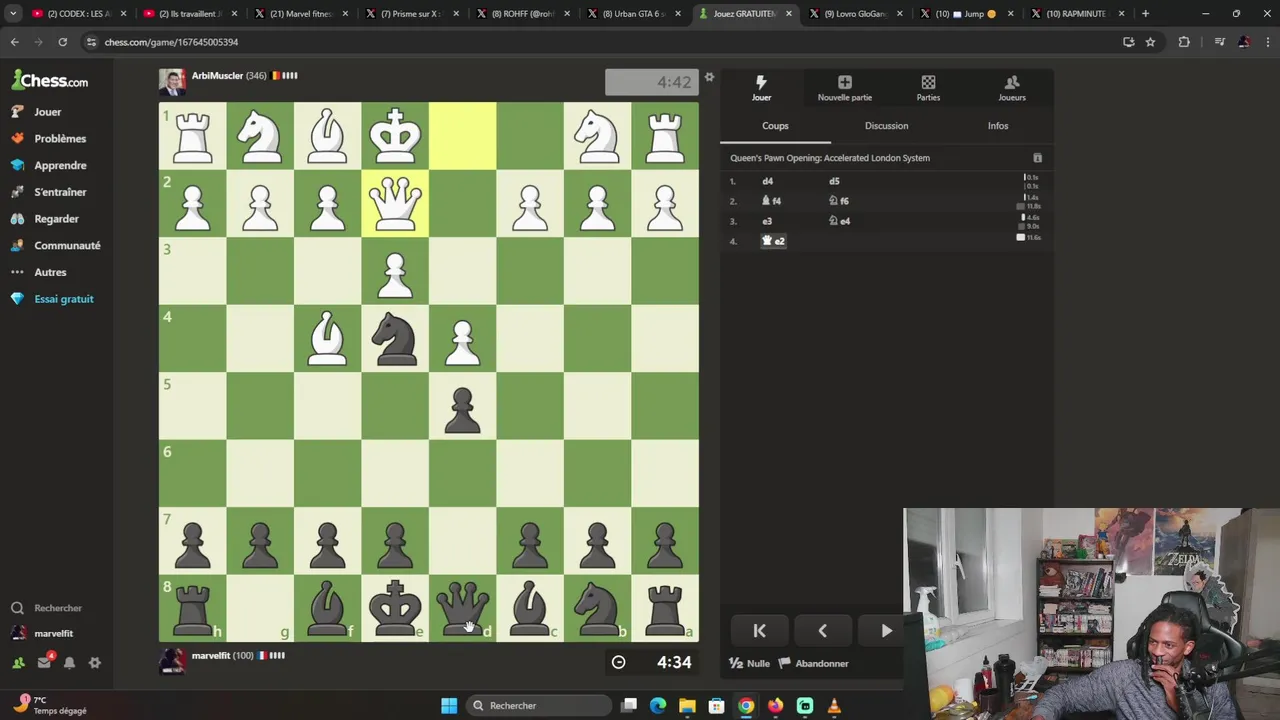Screen dimensions: 1280x720
Task: Select the white queen on highlighted square
Action: (x=395, y=203)
